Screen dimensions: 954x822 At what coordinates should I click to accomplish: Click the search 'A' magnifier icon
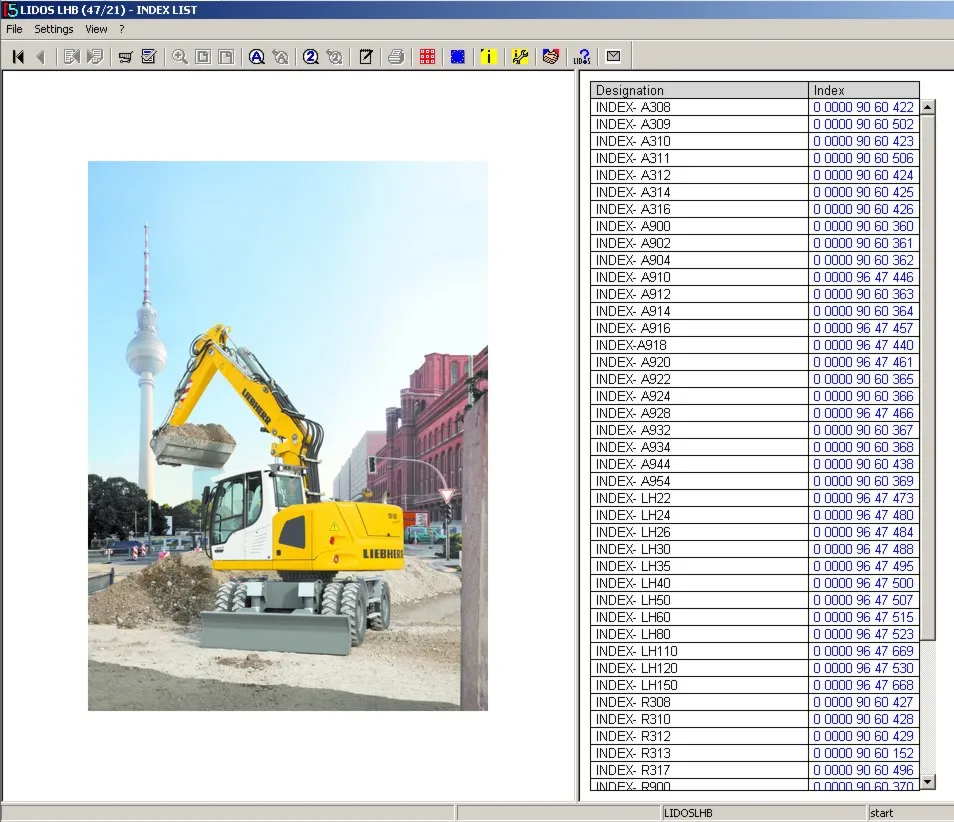257,57
